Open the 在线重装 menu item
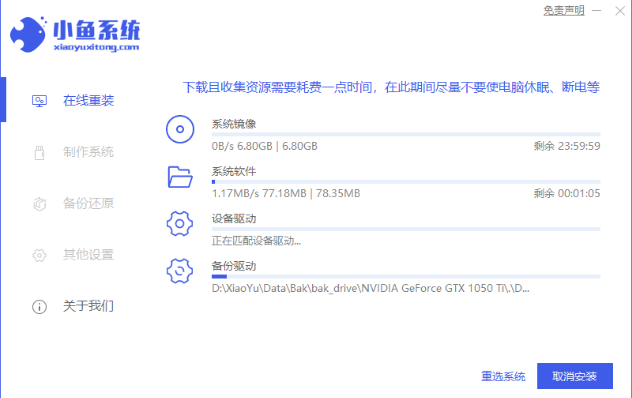 (88, 101)
